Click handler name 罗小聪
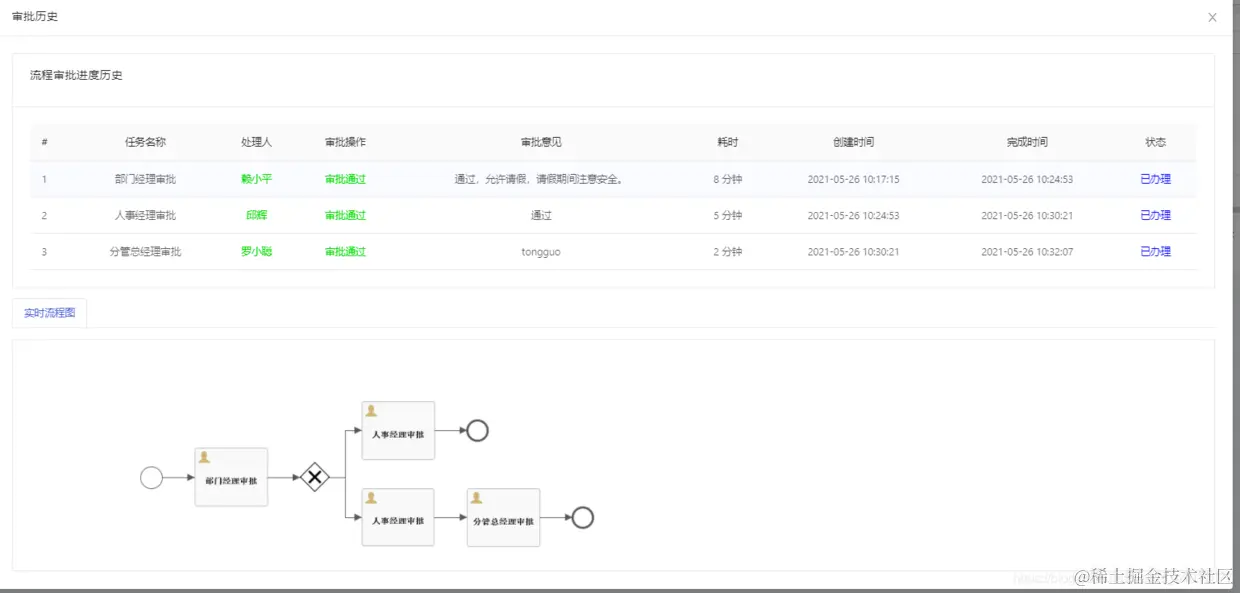Screen dimensions: 1240x593 click(256, 251)
